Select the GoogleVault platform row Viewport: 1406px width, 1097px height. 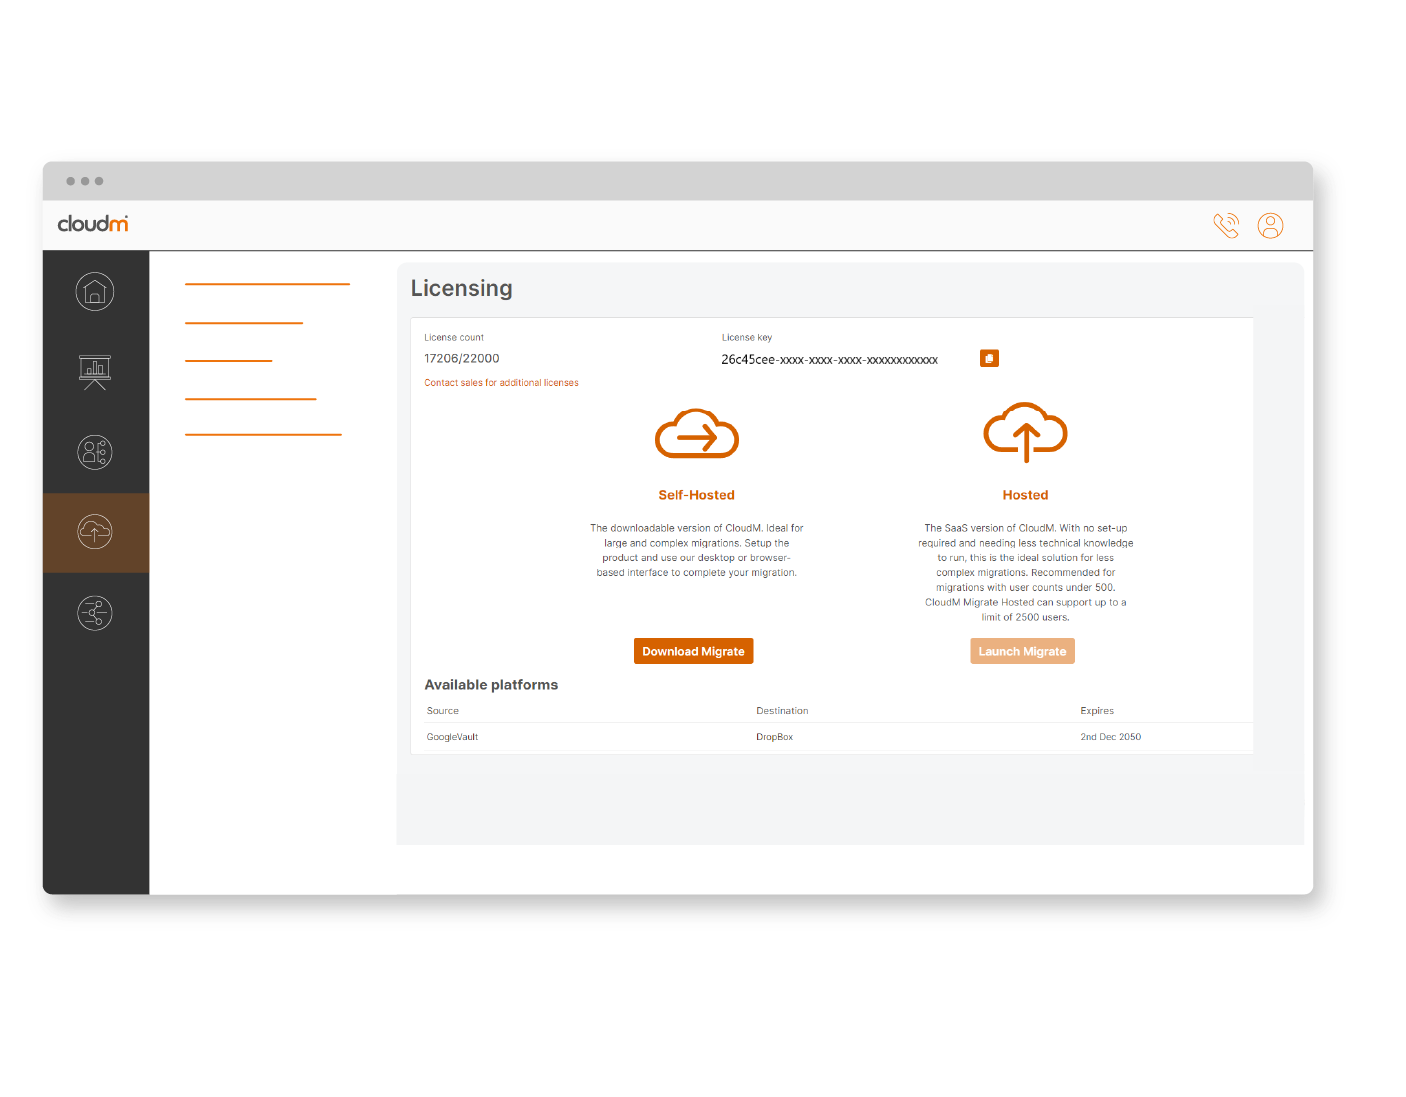(x=451, y=737)
